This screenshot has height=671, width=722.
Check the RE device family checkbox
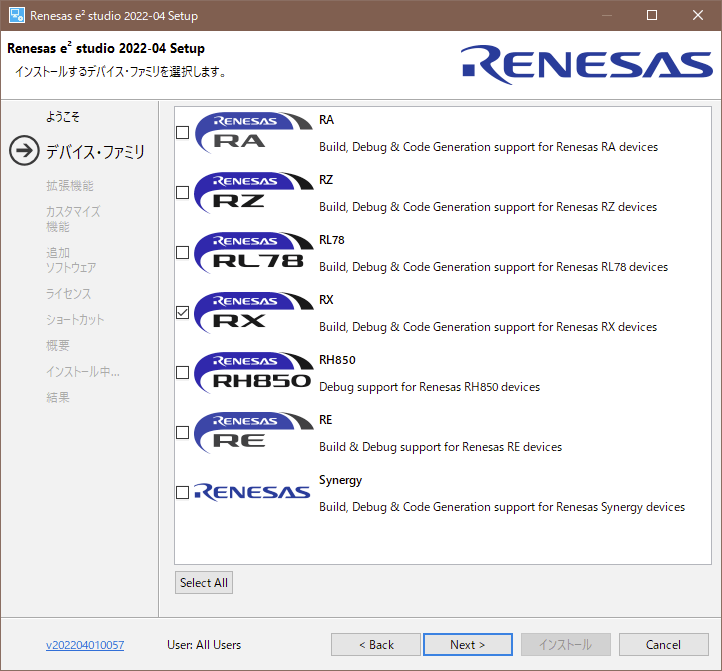tap(183, 433)
